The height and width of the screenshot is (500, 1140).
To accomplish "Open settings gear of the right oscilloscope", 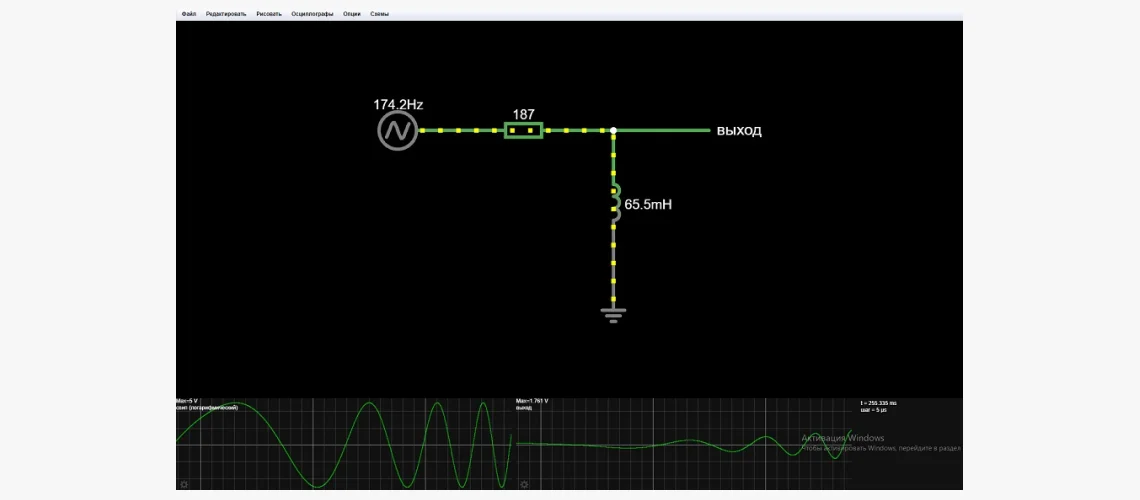I will click(x=523, y=484).
